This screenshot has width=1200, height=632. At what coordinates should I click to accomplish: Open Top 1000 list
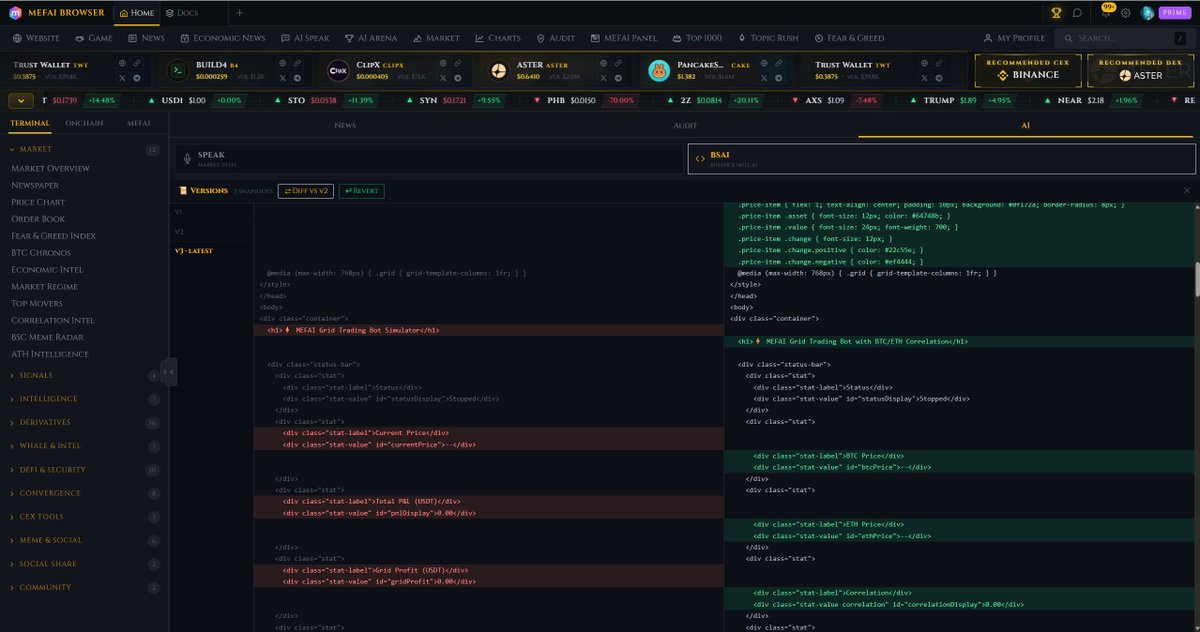point(696,38)
